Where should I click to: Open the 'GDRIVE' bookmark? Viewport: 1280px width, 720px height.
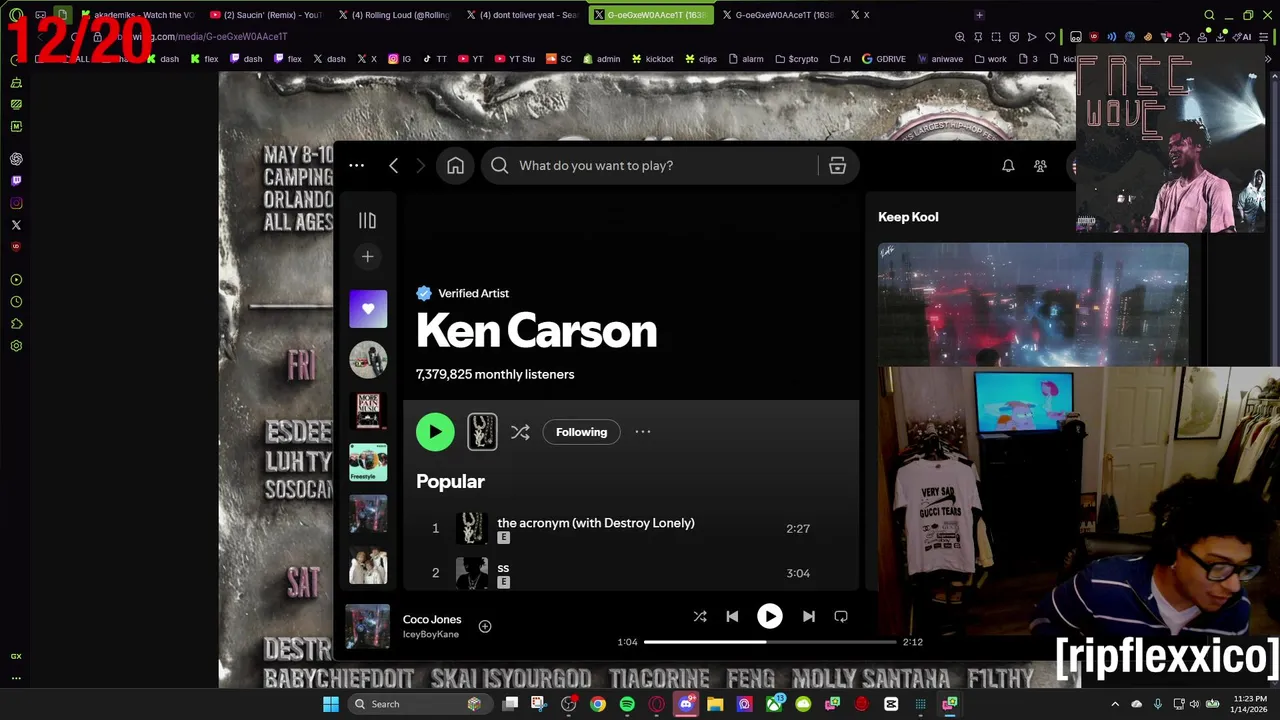click(x=884, y=59)
